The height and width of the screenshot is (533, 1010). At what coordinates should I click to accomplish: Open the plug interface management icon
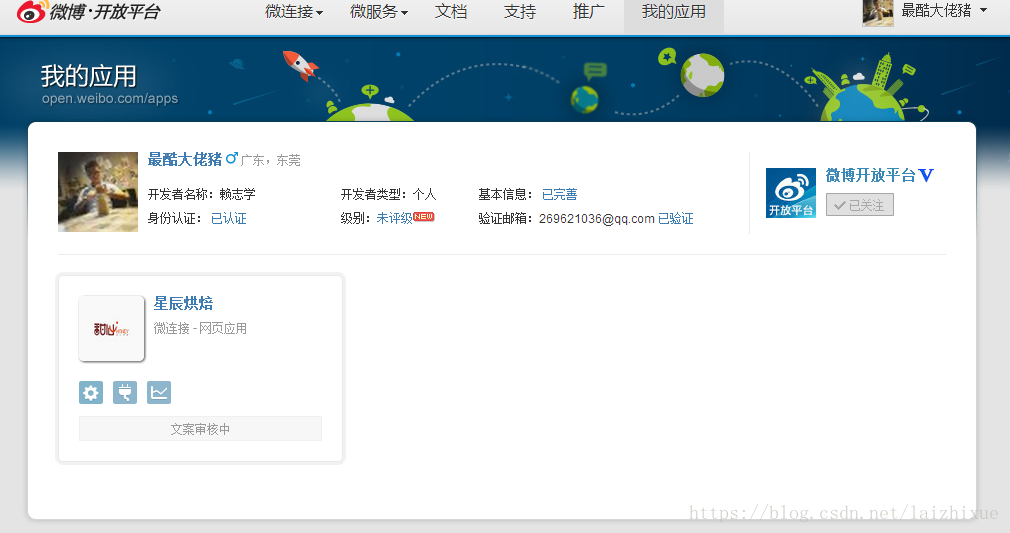(125, 392)
